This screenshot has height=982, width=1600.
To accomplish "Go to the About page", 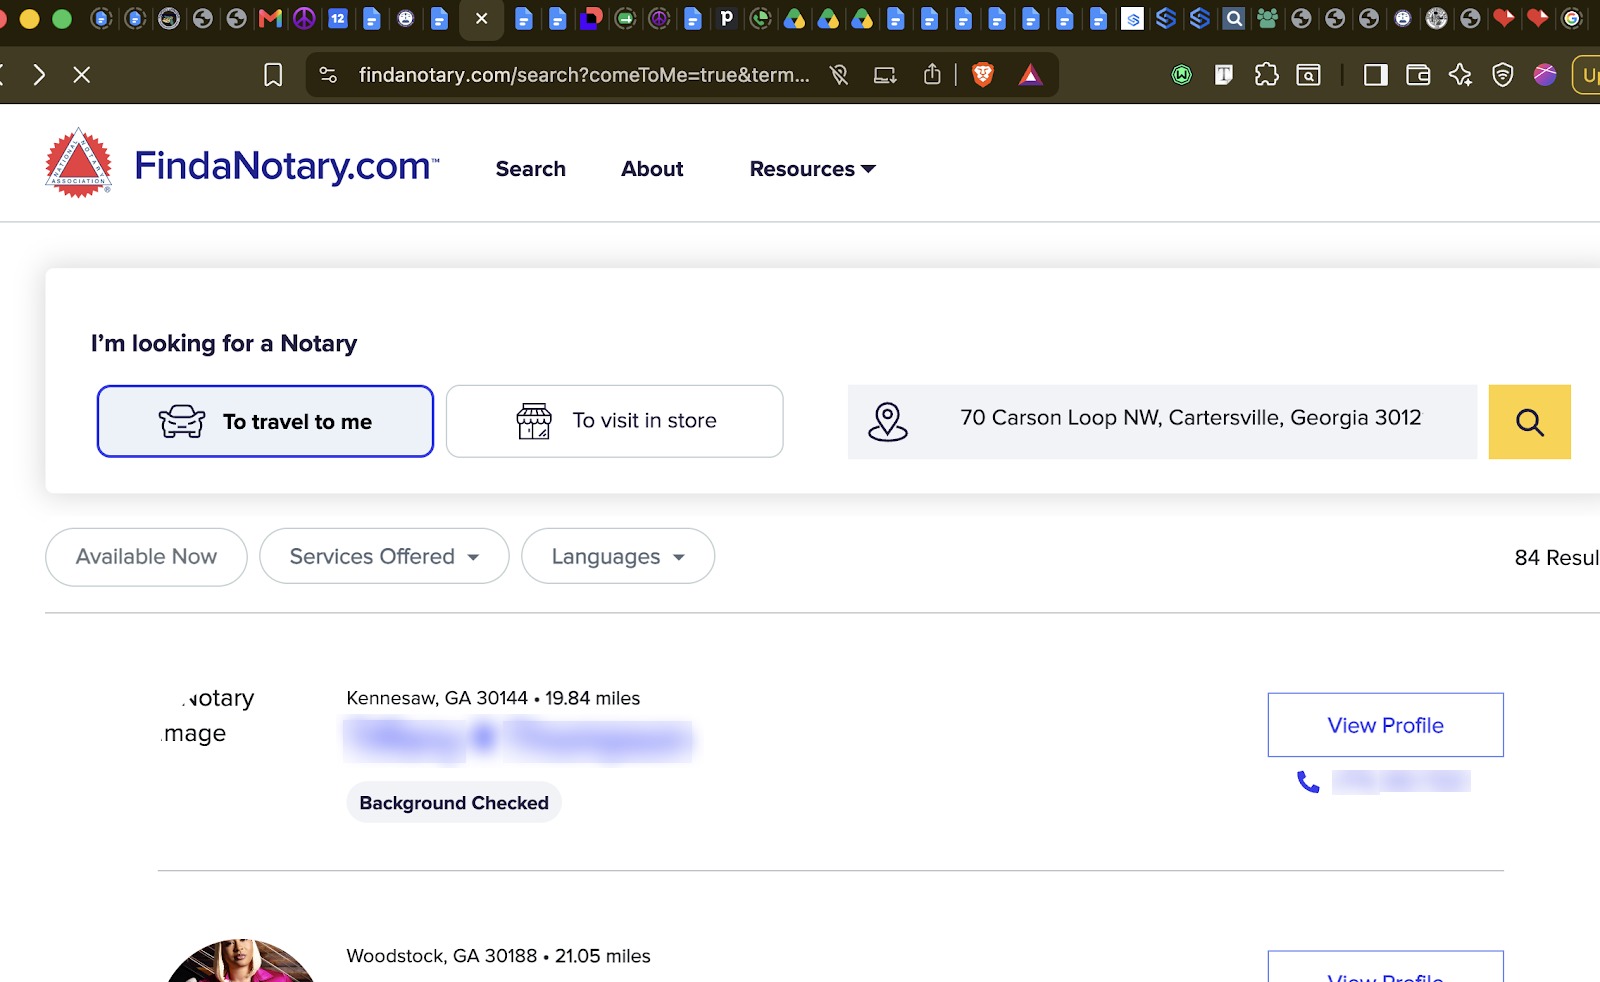I will (652, 169).
